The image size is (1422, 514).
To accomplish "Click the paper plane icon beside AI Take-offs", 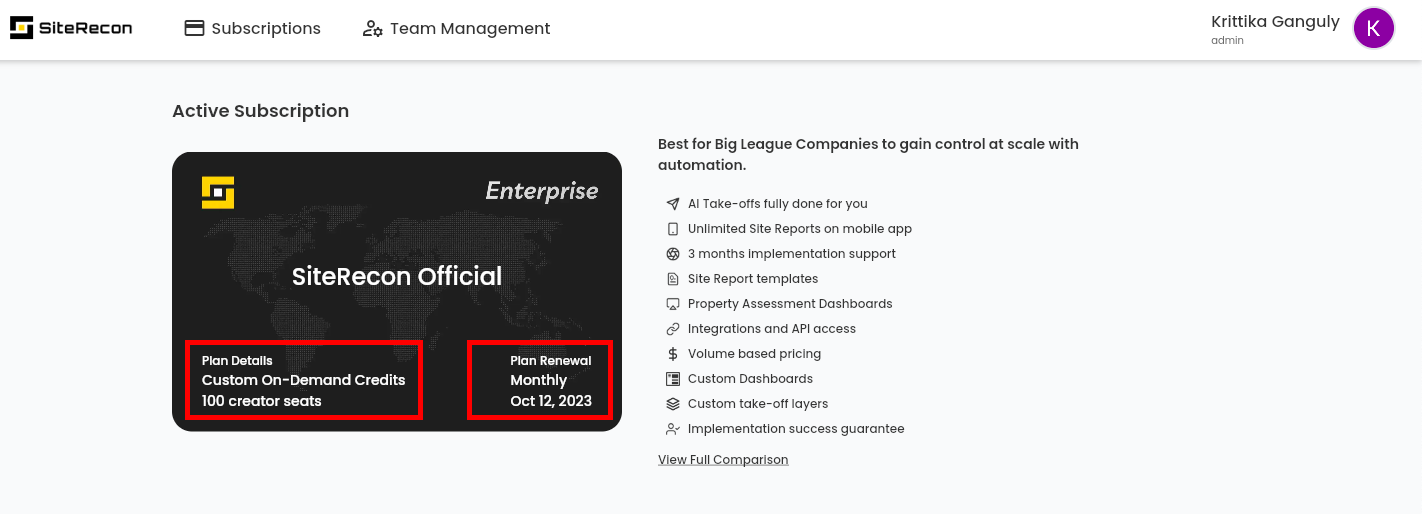I will tap(673, 204).
